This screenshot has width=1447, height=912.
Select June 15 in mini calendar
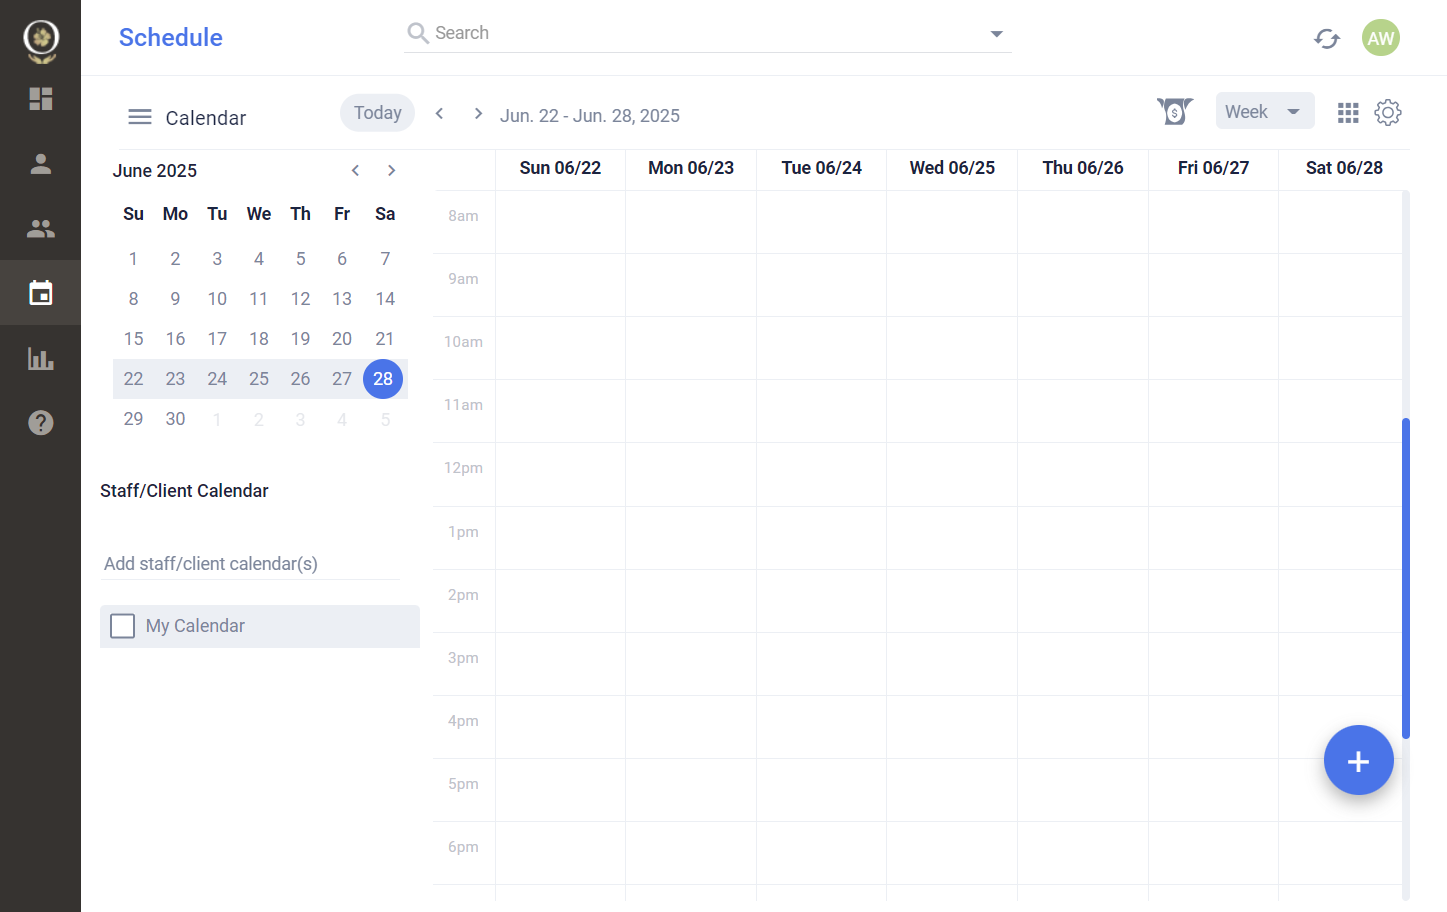pos(133,339)
